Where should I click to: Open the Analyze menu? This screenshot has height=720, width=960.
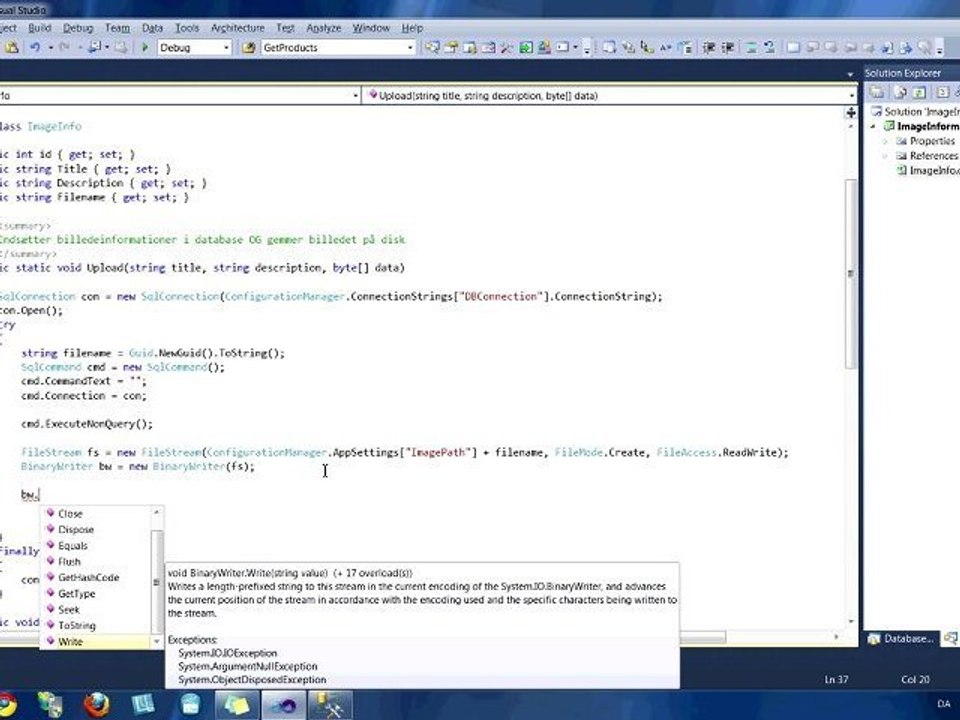[323, 28]
